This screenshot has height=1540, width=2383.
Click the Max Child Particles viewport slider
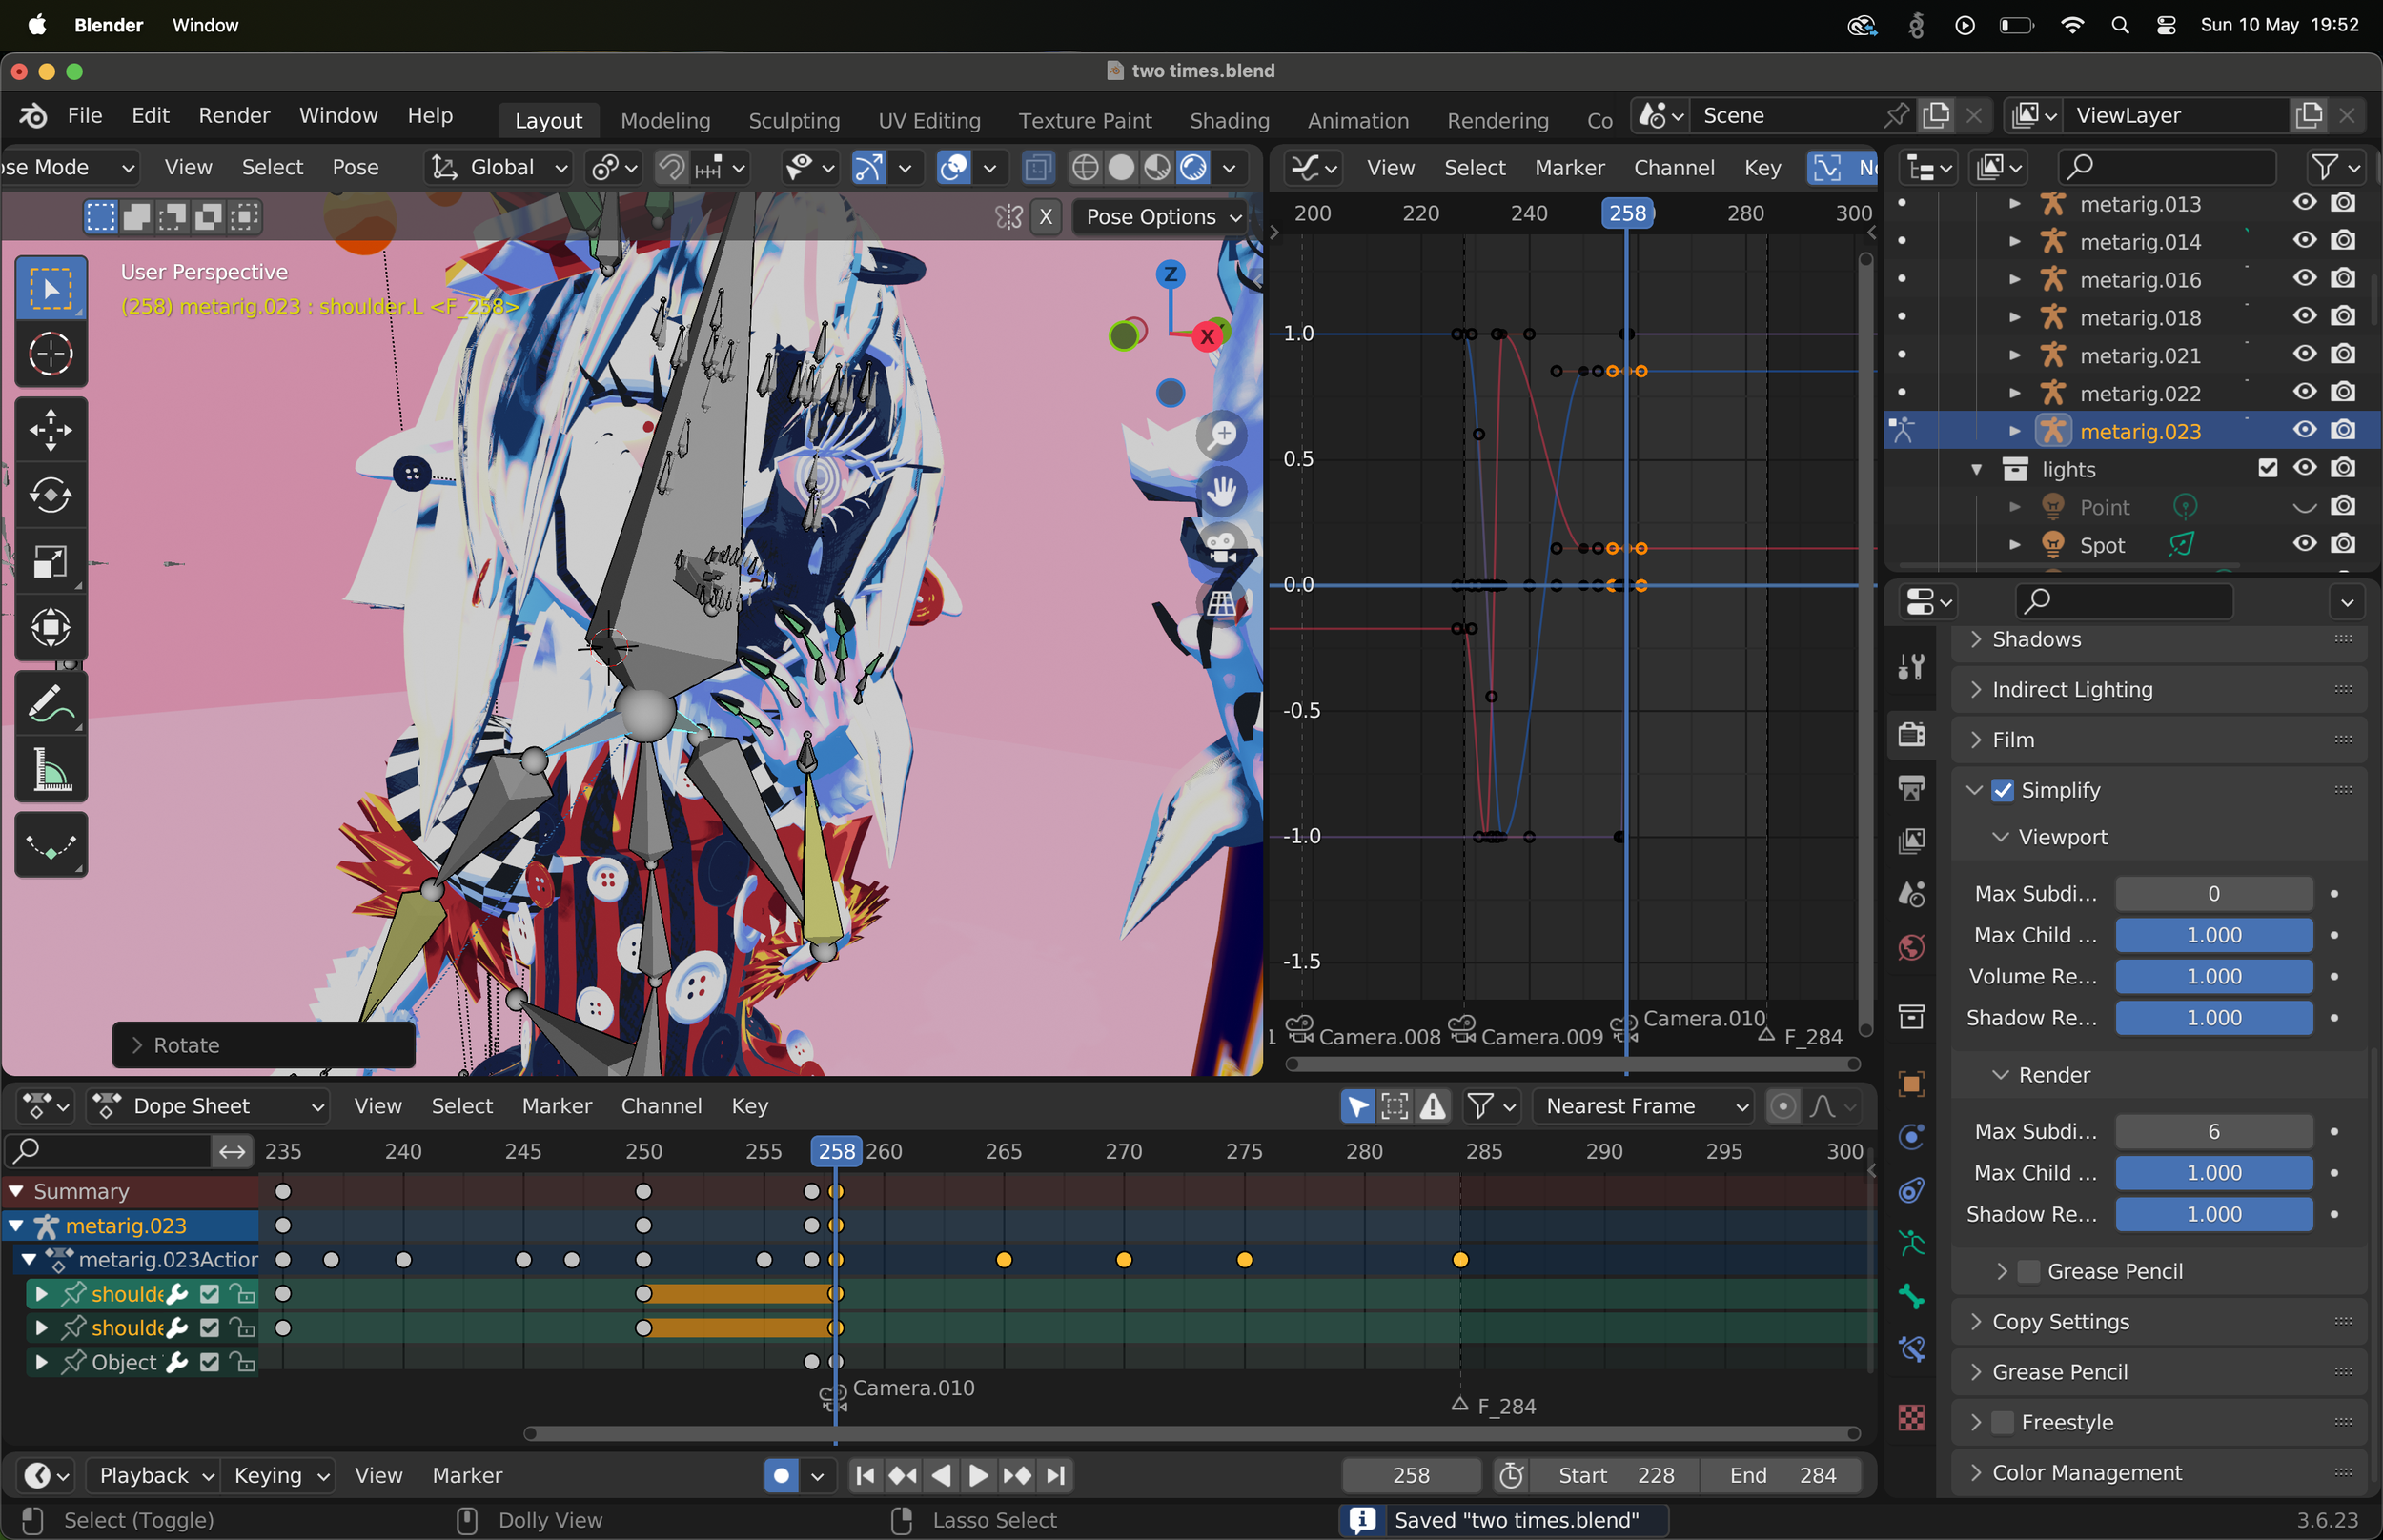tap(2213, 936)
